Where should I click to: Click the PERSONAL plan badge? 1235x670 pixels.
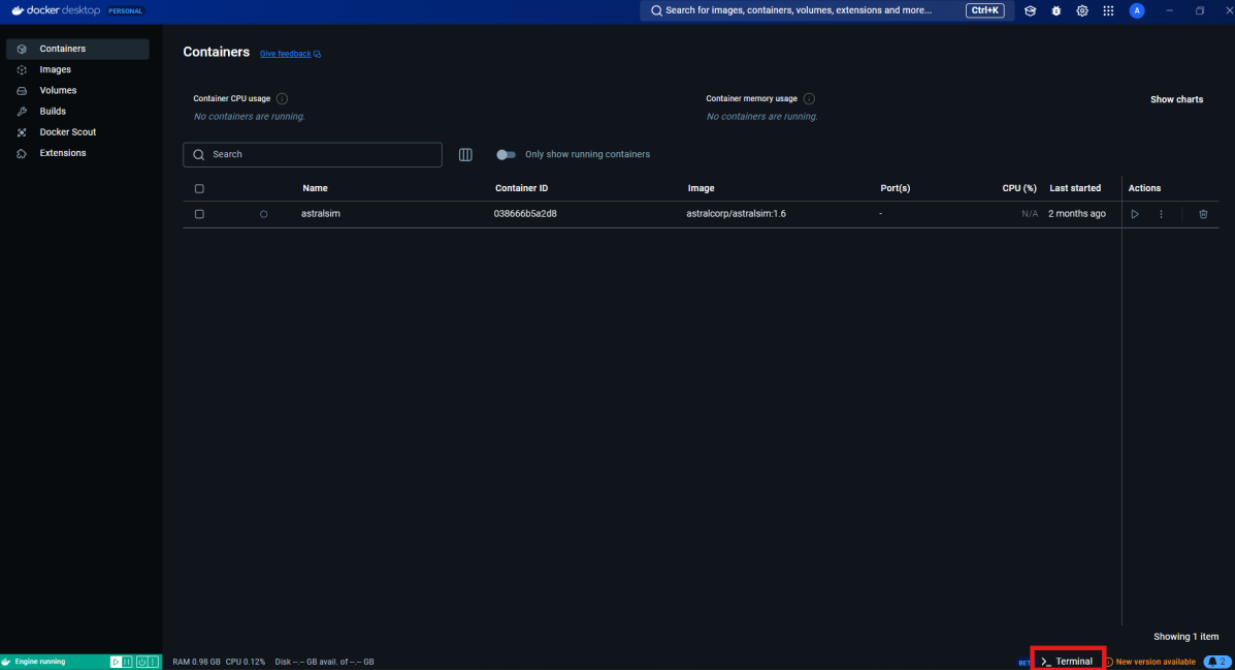(125, 11)
